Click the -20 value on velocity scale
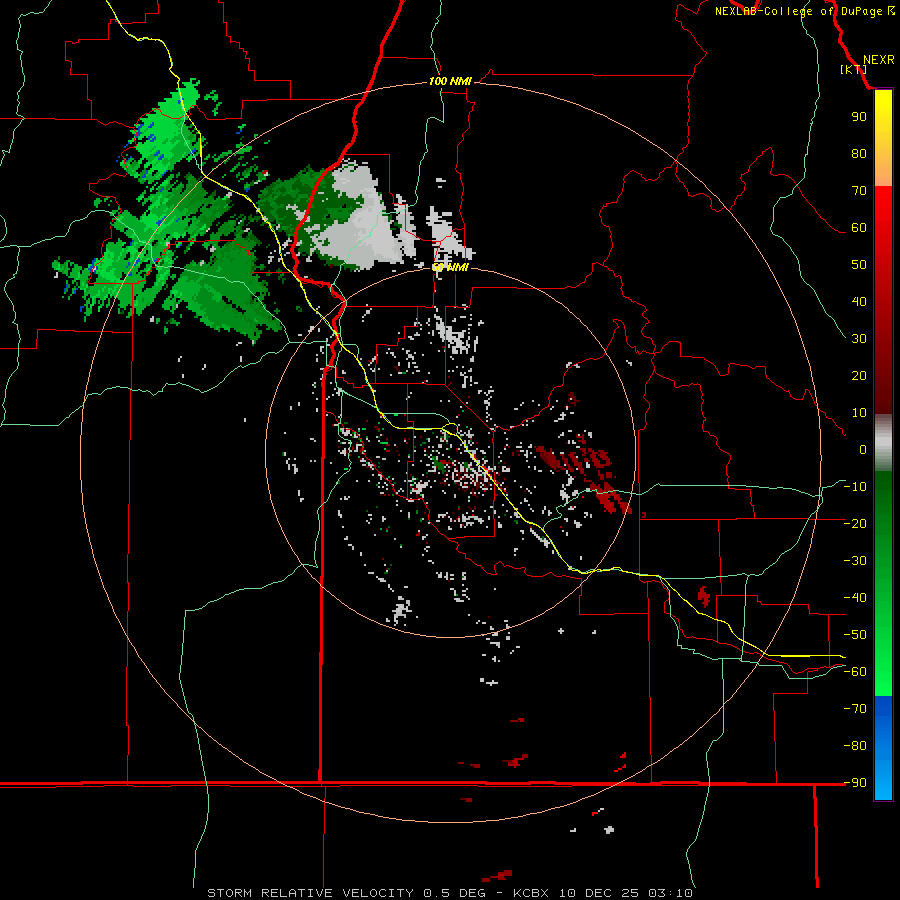900x900 pixels. click(855, 523)
